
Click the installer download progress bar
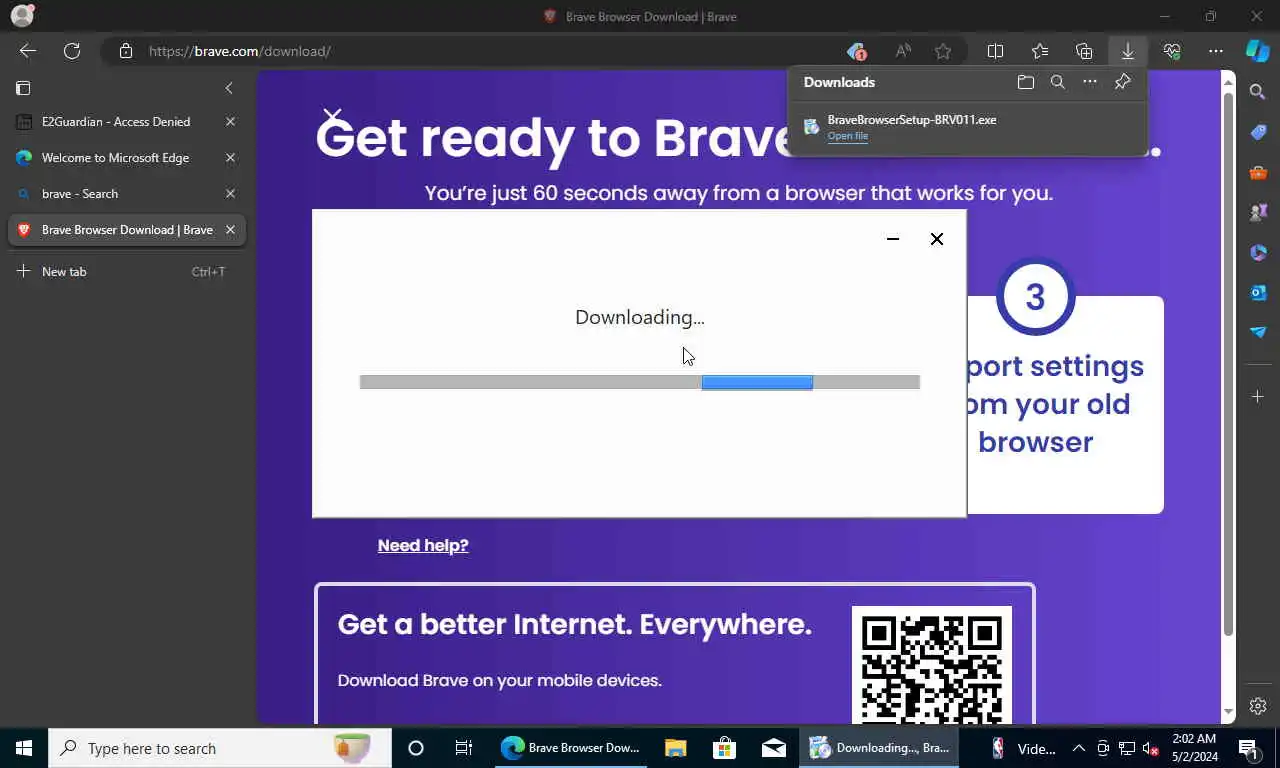coord(640,382)
